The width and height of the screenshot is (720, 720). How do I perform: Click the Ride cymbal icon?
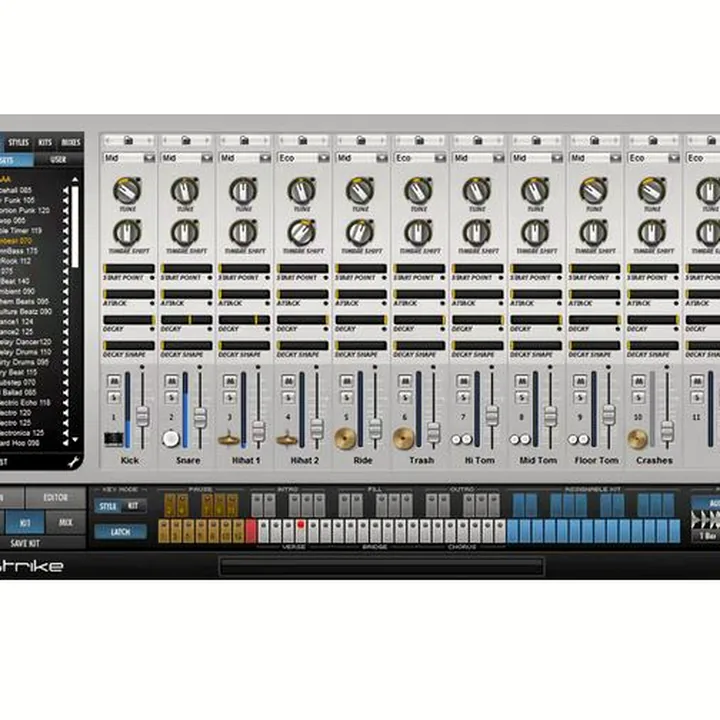[x=345, y=439]
